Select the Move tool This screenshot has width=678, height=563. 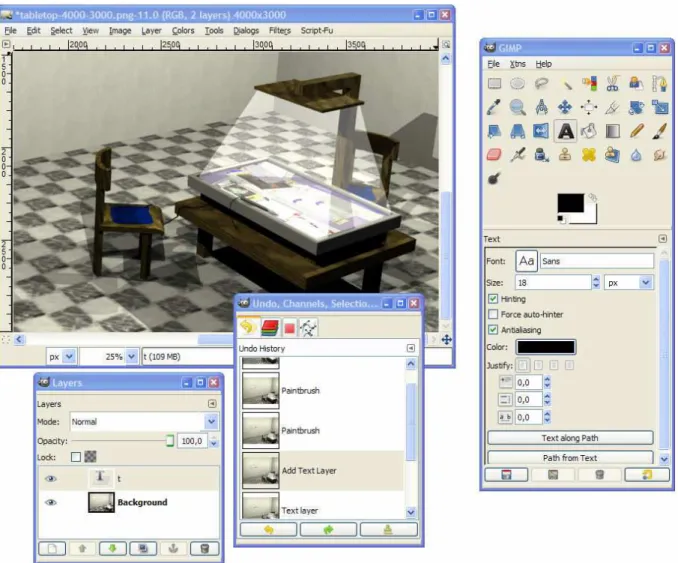[565, 107]
